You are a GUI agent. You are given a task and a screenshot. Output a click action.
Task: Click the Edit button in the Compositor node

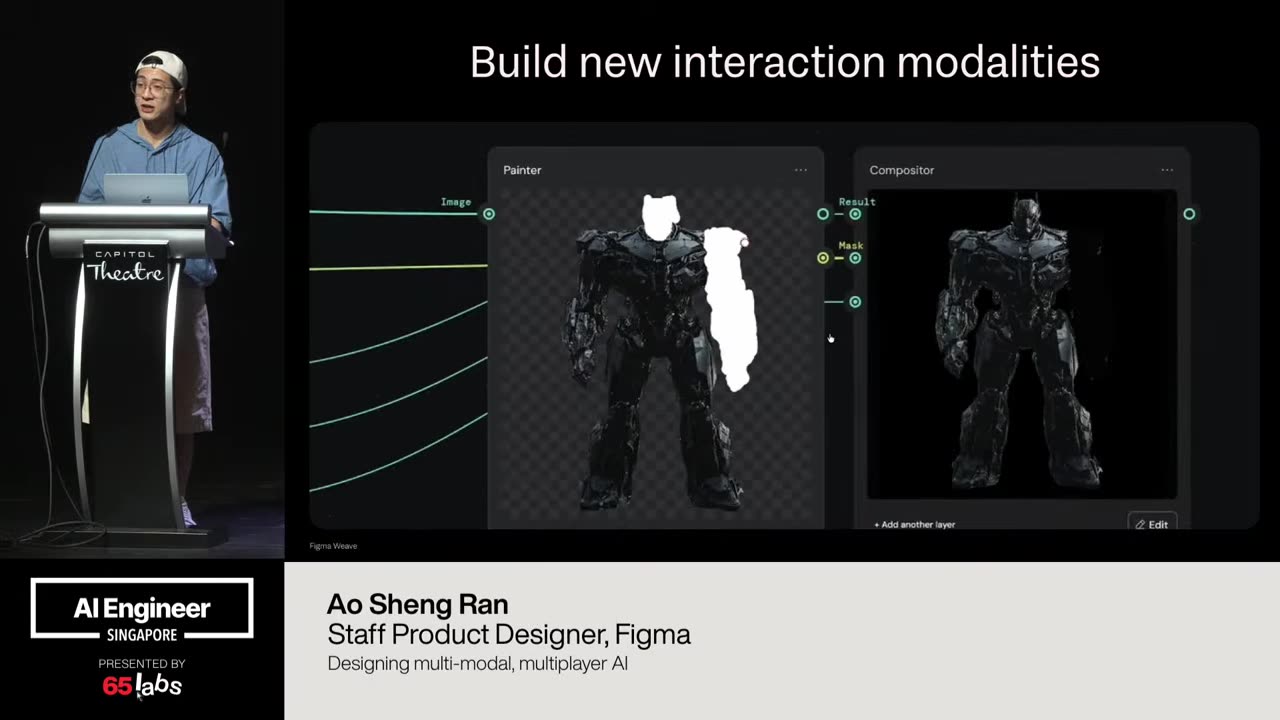[x=1152, y=524]
